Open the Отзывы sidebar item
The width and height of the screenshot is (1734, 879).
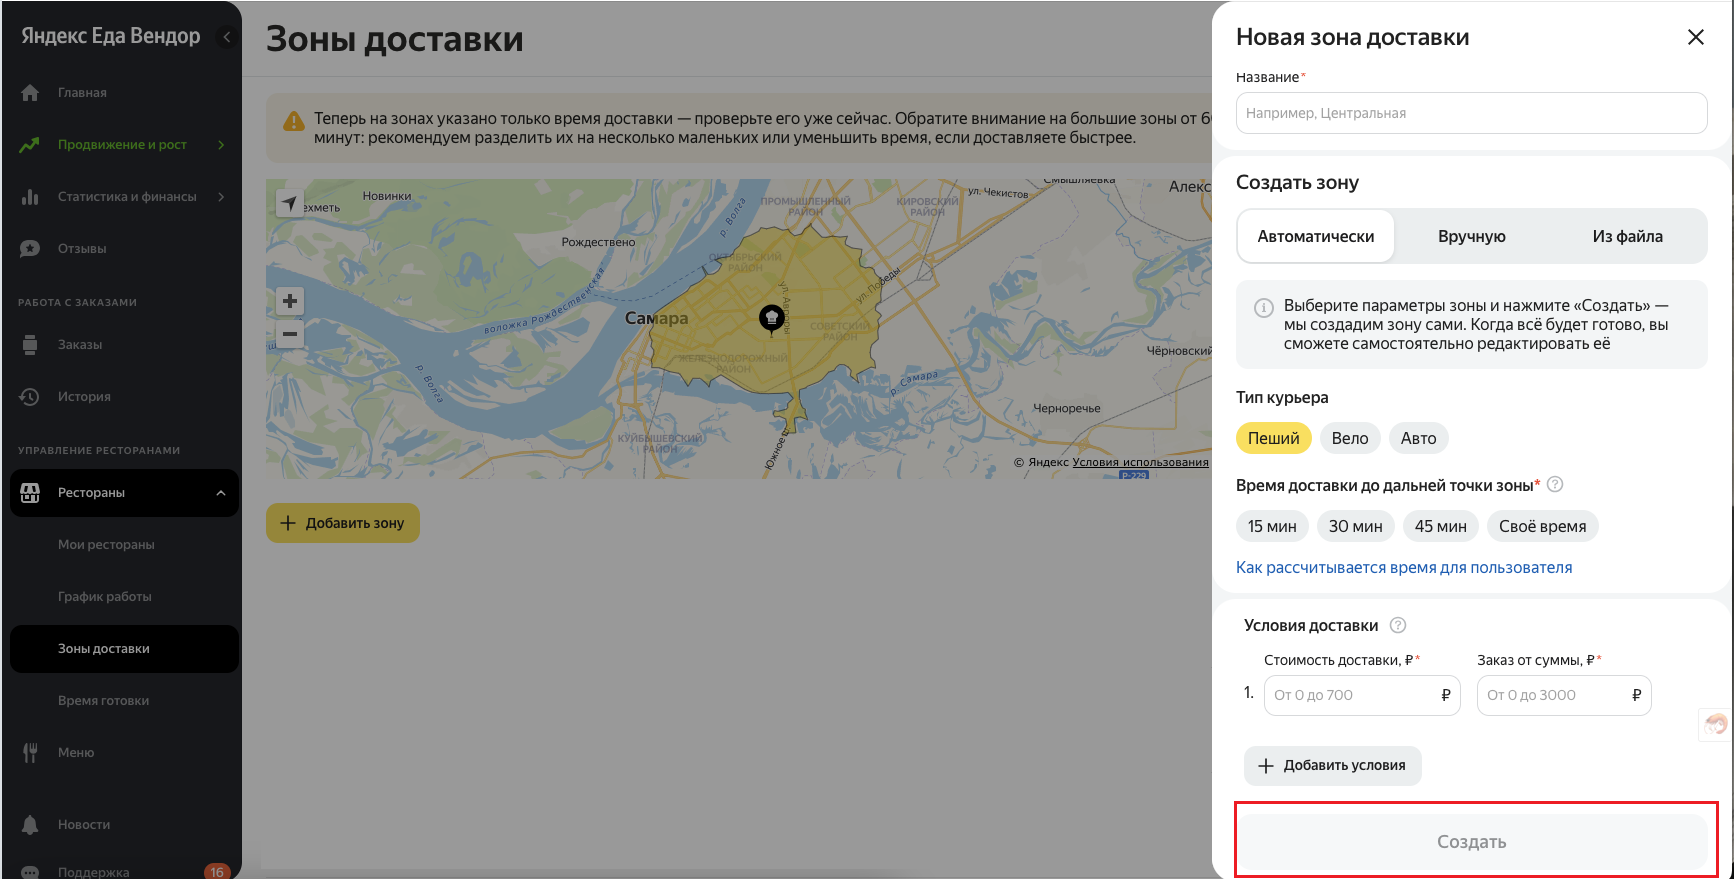pyautogui.click(x=124, y=249)
